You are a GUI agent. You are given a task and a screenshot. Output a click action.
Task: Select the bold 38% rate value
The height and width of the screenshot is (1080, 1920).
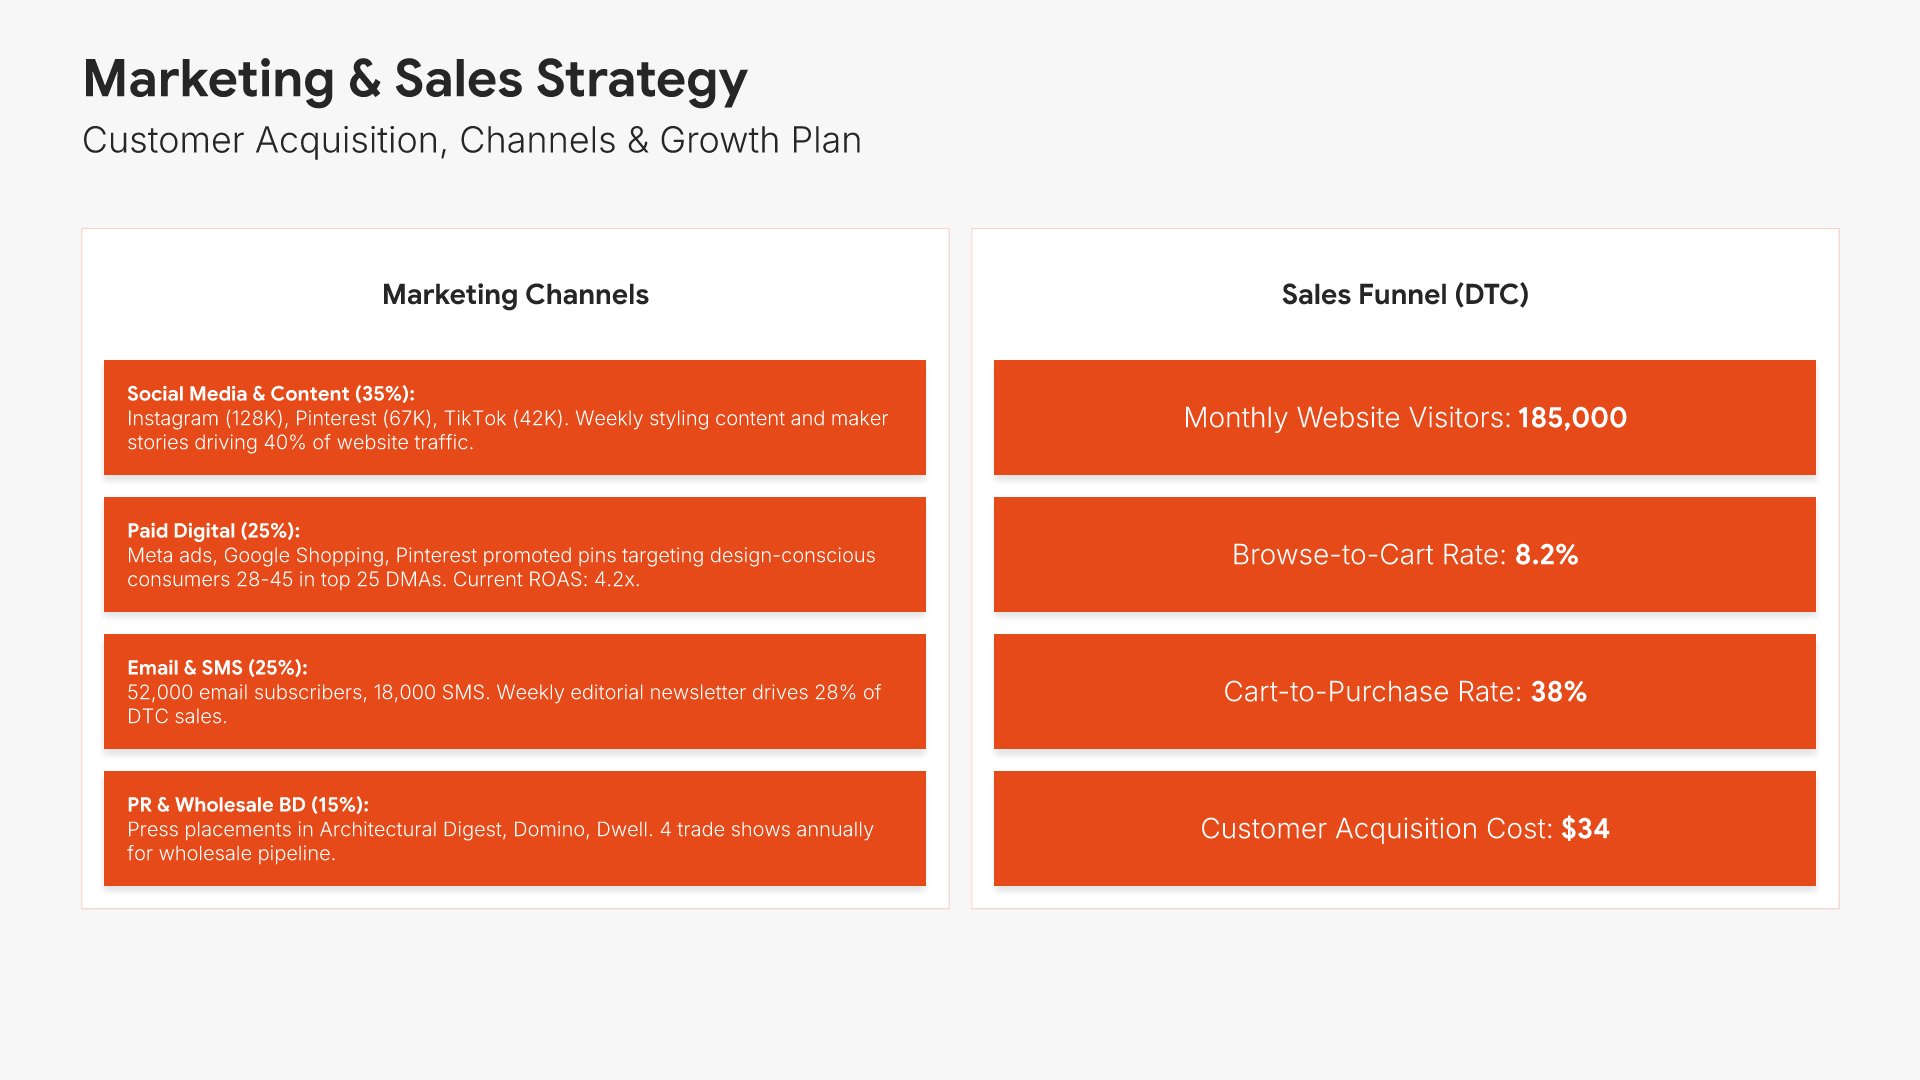pos(1558,692)
